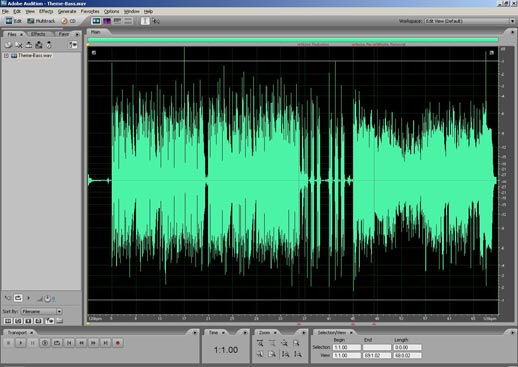Click Play From Cursor to End button
This screenshot has height=367, width=518.
tap(45, 343)
